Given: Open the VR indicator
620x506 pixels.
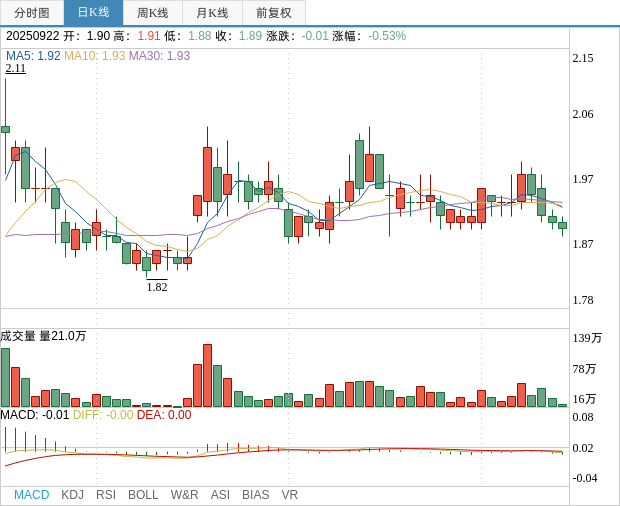Looking at the screenshot, I should tap(289, 495).
